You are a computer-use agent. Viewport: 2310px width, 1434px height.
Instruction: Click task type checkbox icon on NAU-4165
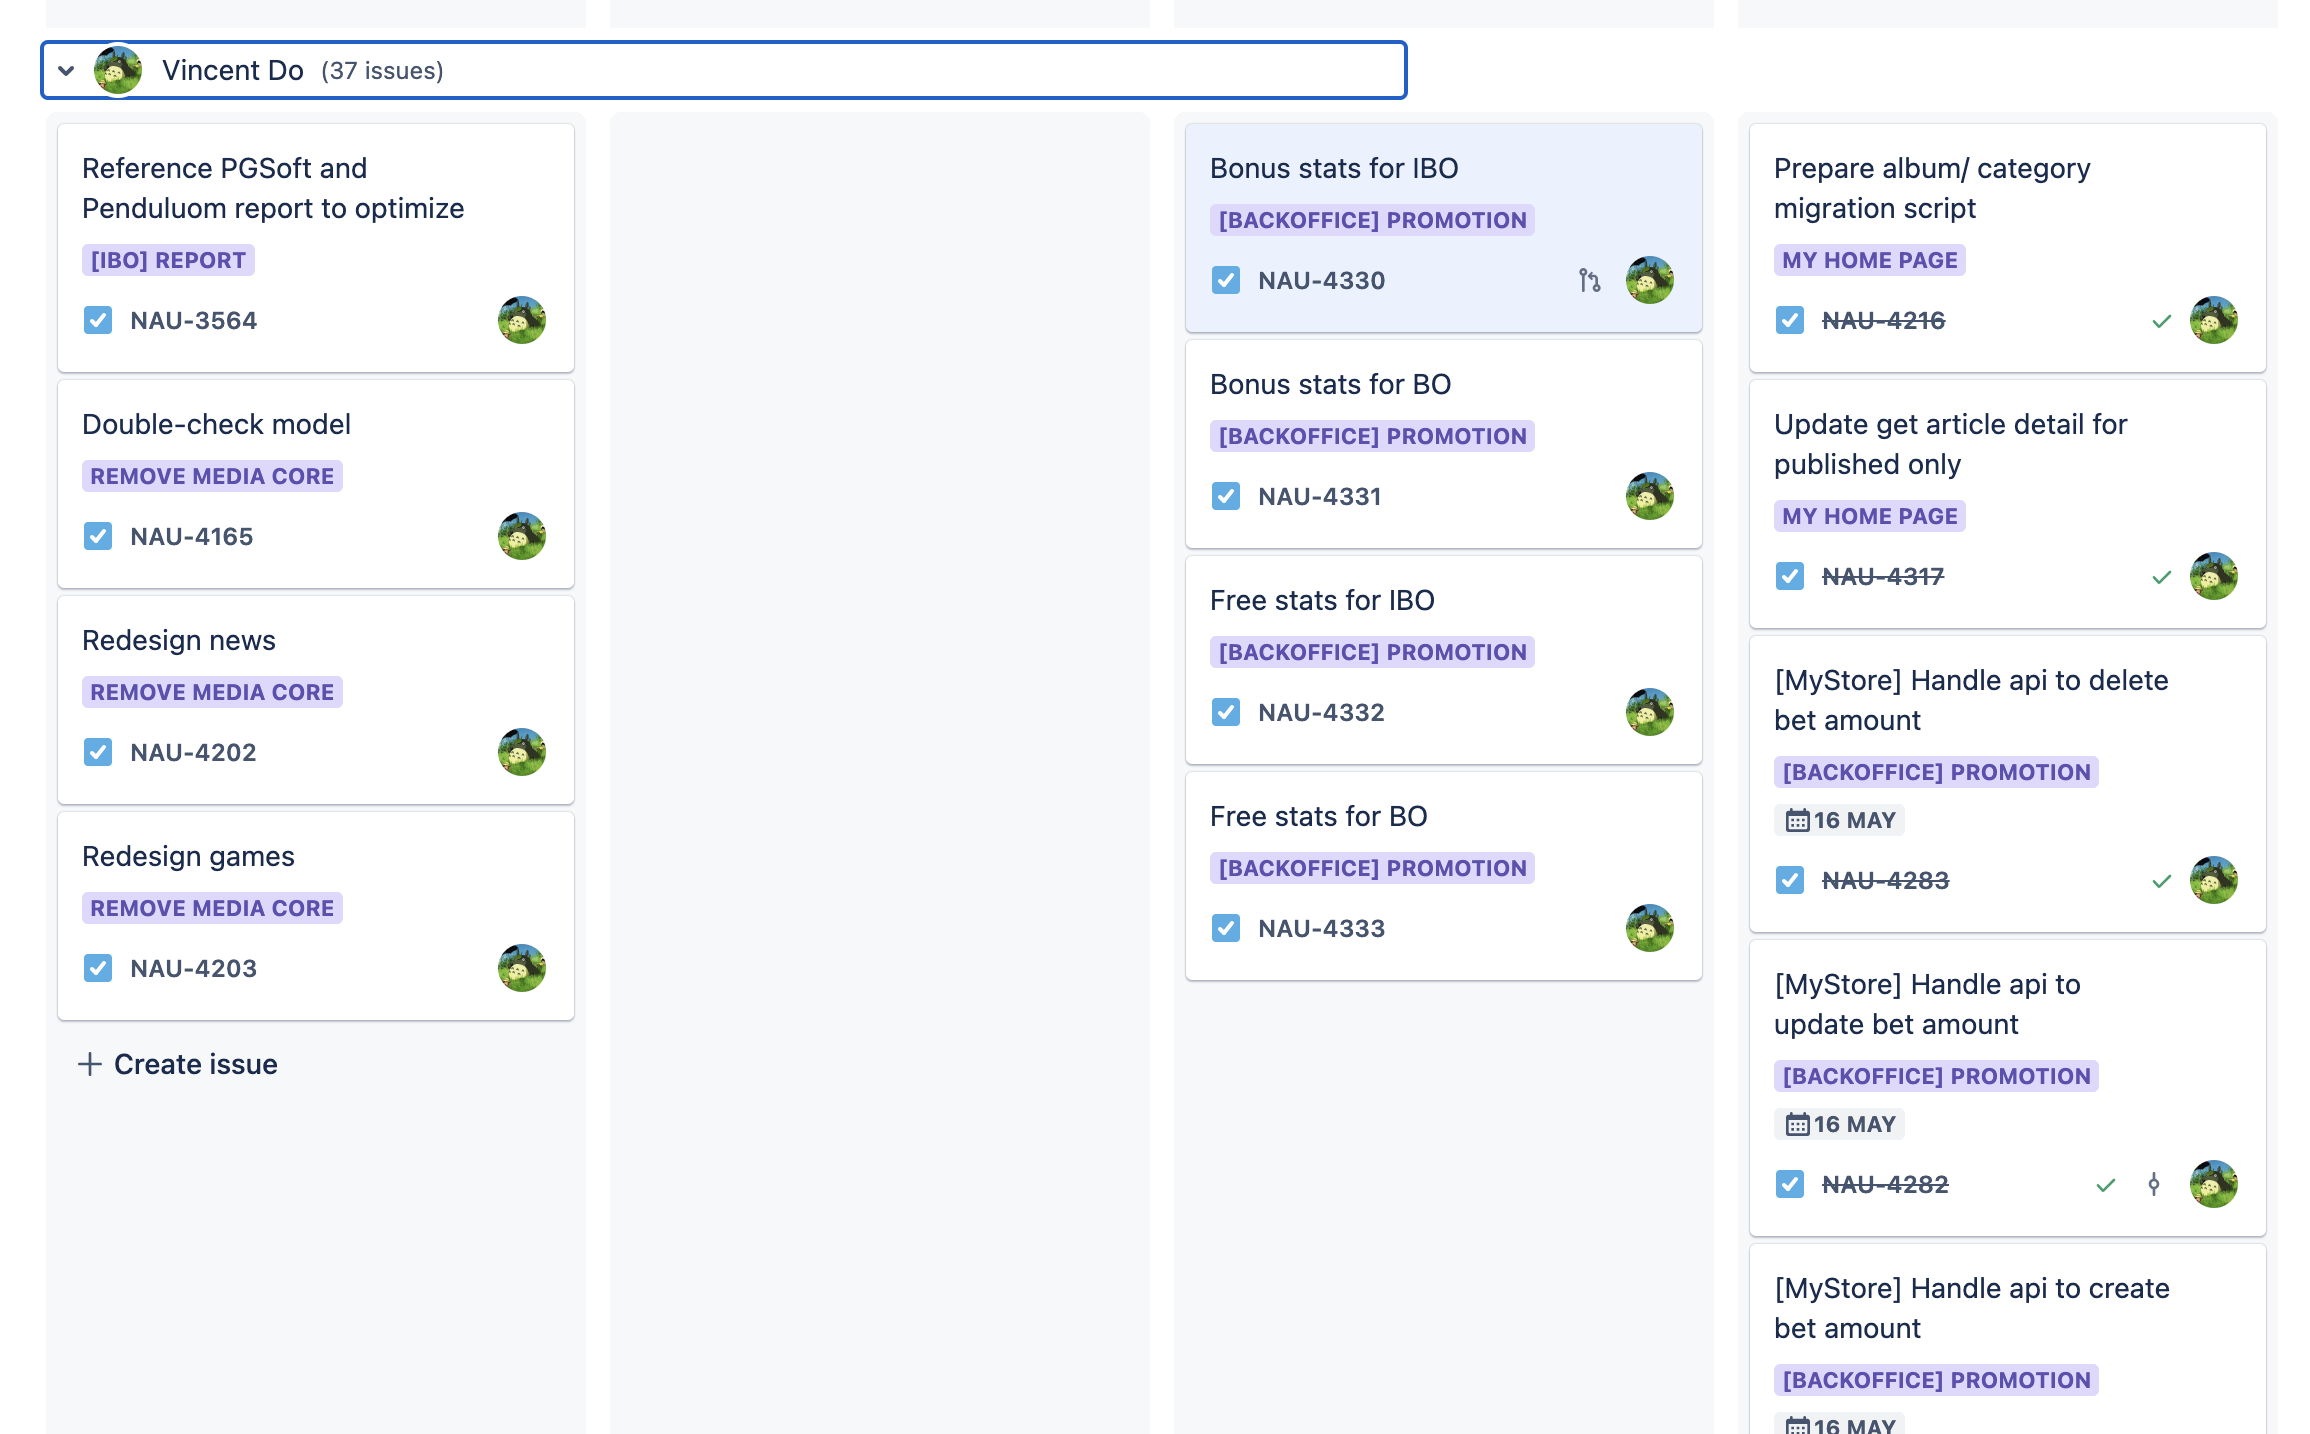point(98,537)
